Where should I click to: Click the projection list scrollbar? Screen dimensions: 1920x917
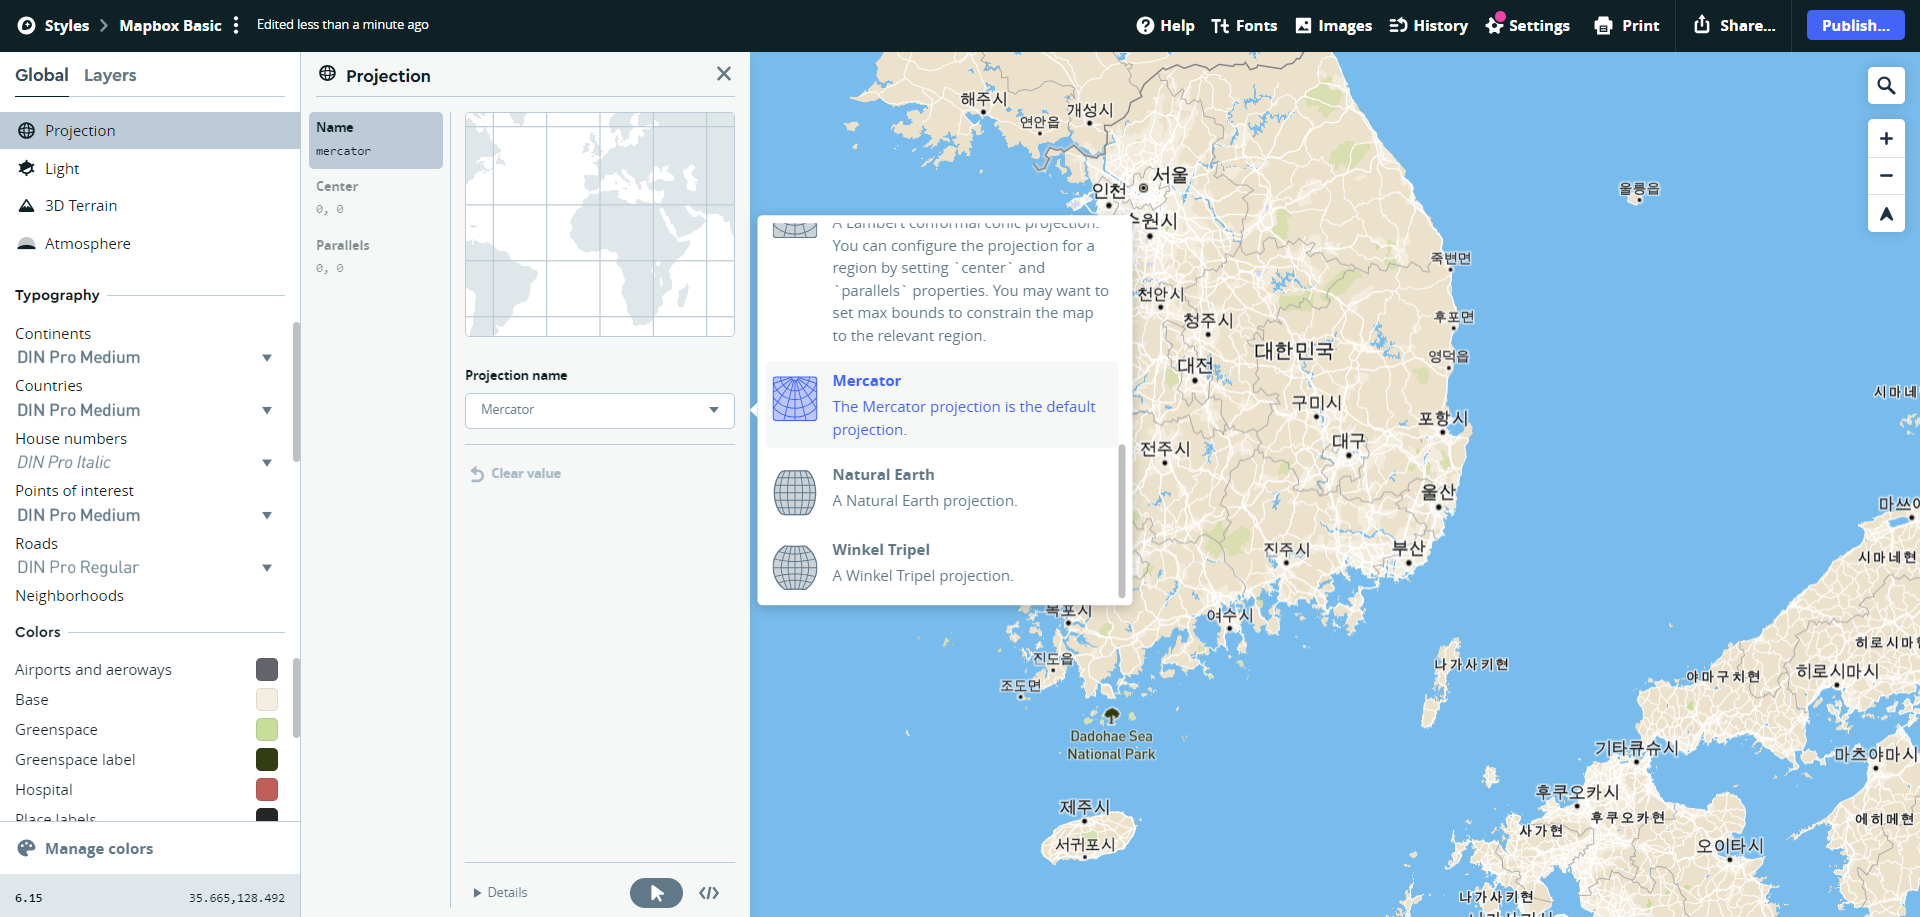[1122, 520]
